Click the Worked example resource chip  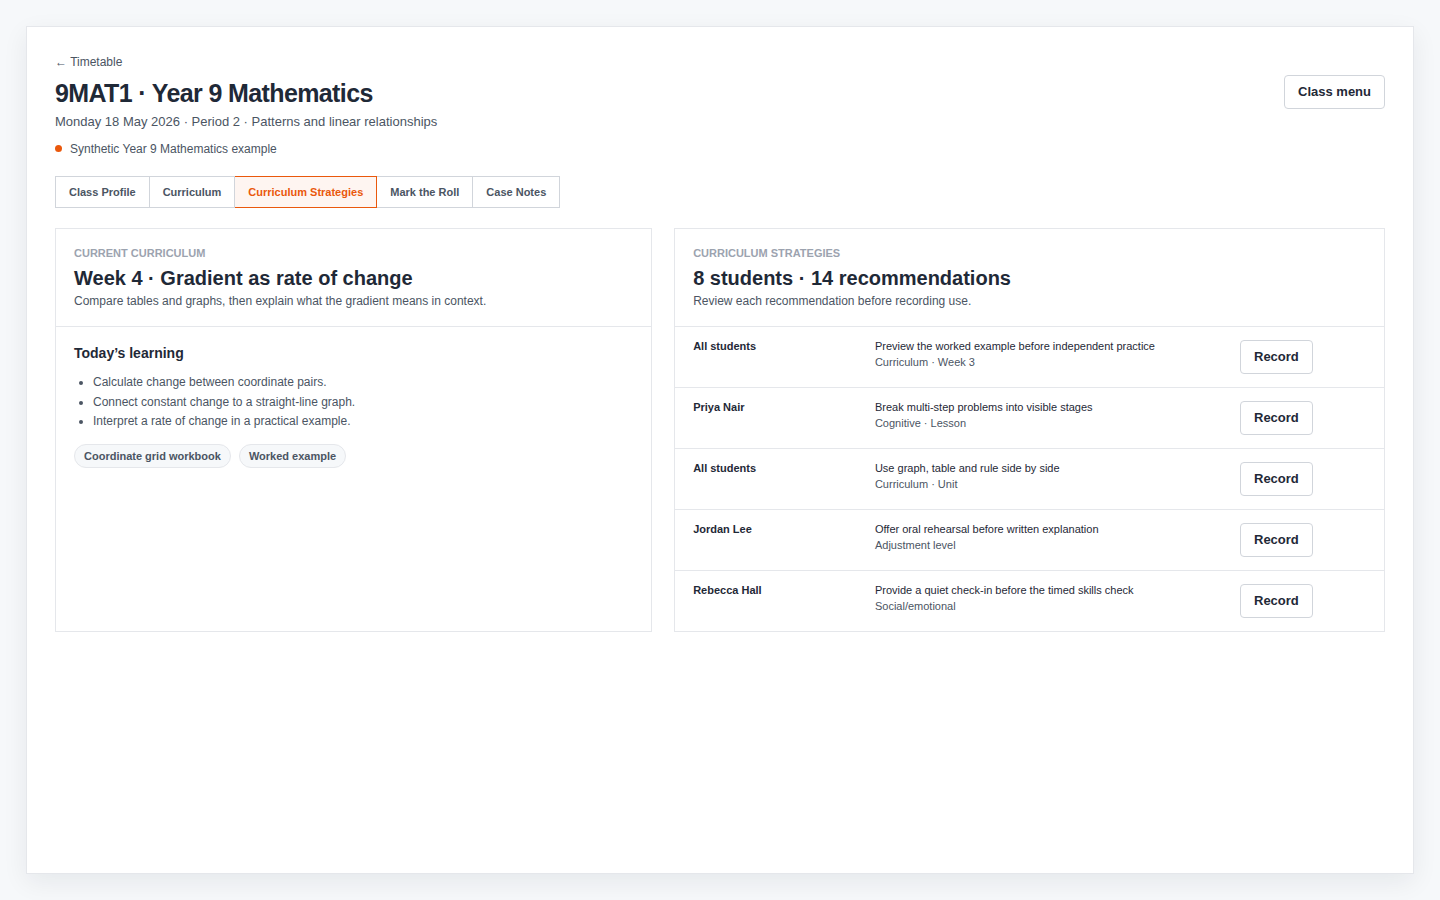click(x=292, y=456)
